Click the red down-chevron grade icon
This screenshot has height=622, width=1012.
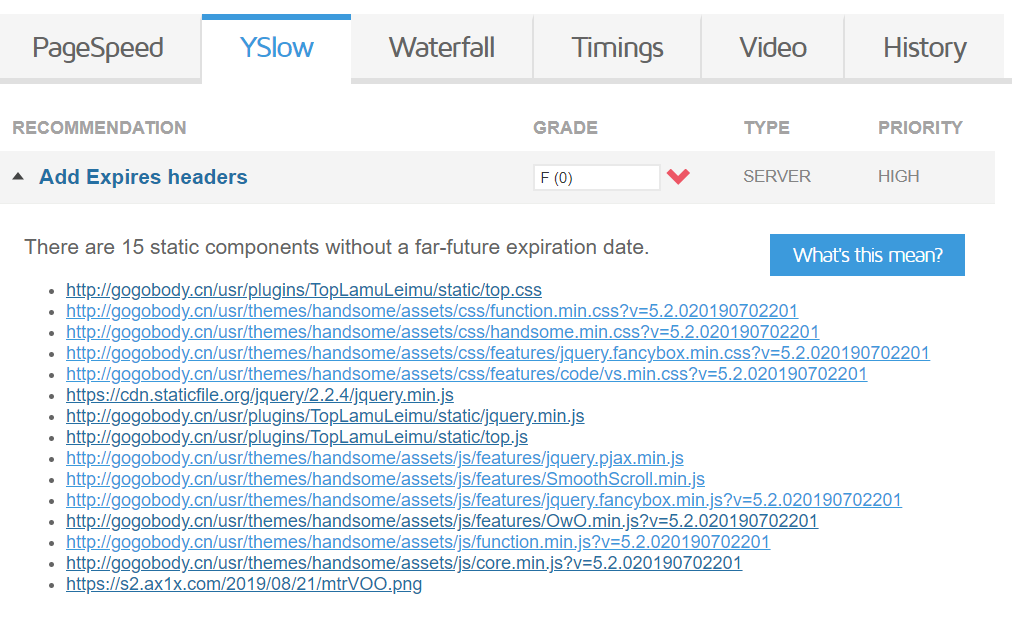(679, 177)
